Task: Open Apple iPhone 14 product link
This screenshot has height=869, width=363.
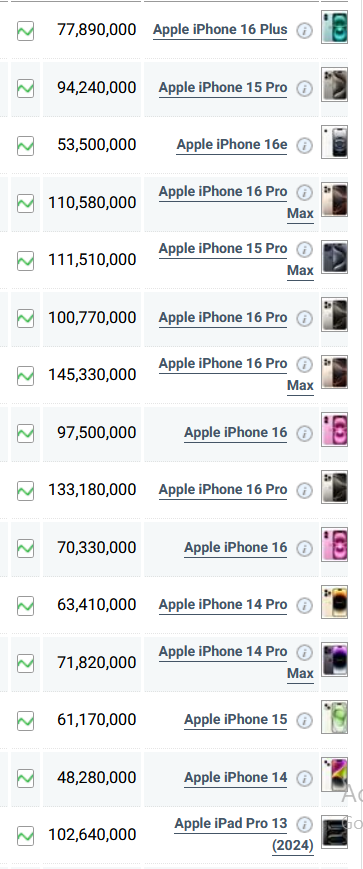Action: [x=236, y=778]
